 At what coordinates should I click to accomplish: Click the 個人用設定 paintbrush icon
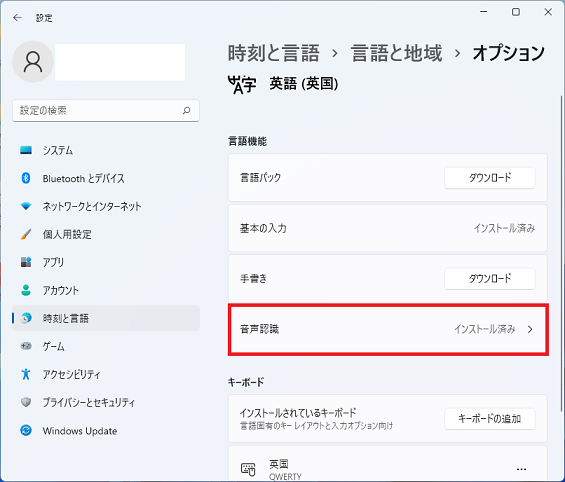26,234
